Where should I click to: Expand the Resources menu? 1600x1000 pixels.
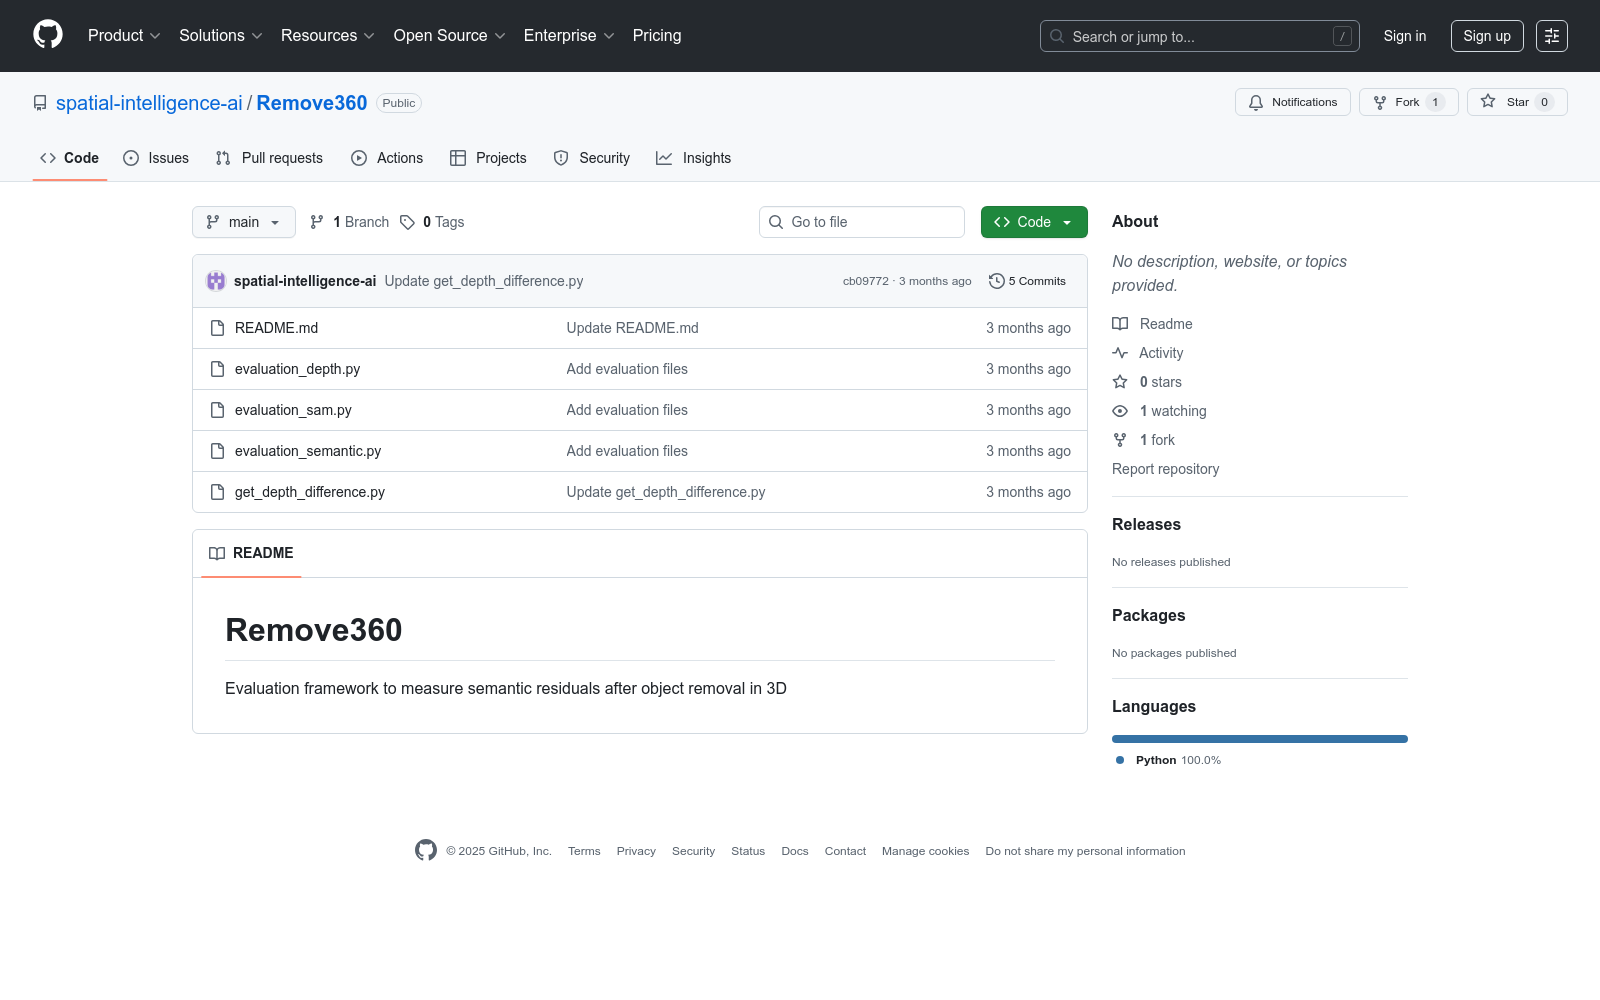(328, 35)
